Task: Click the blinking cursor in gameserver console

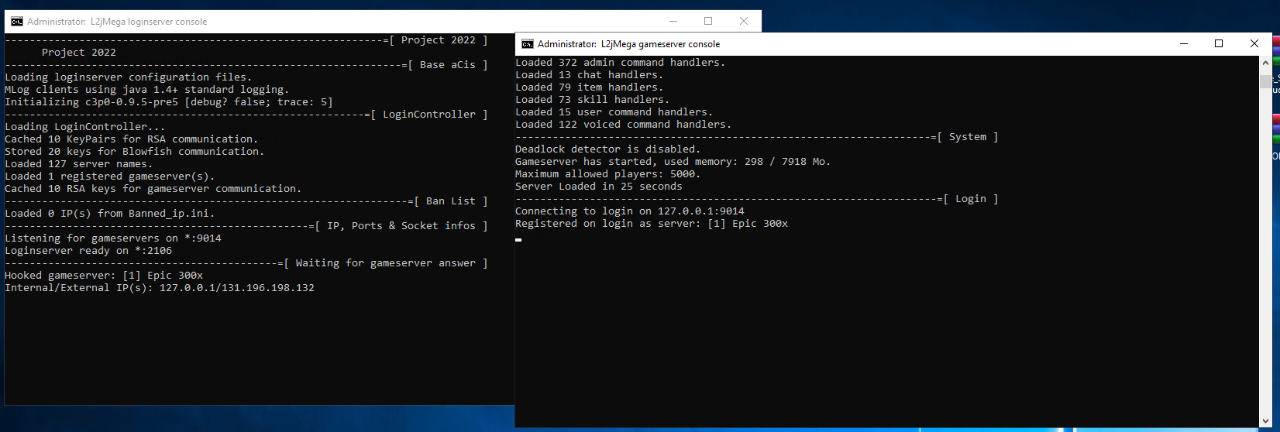Action: tap(518, 240)
